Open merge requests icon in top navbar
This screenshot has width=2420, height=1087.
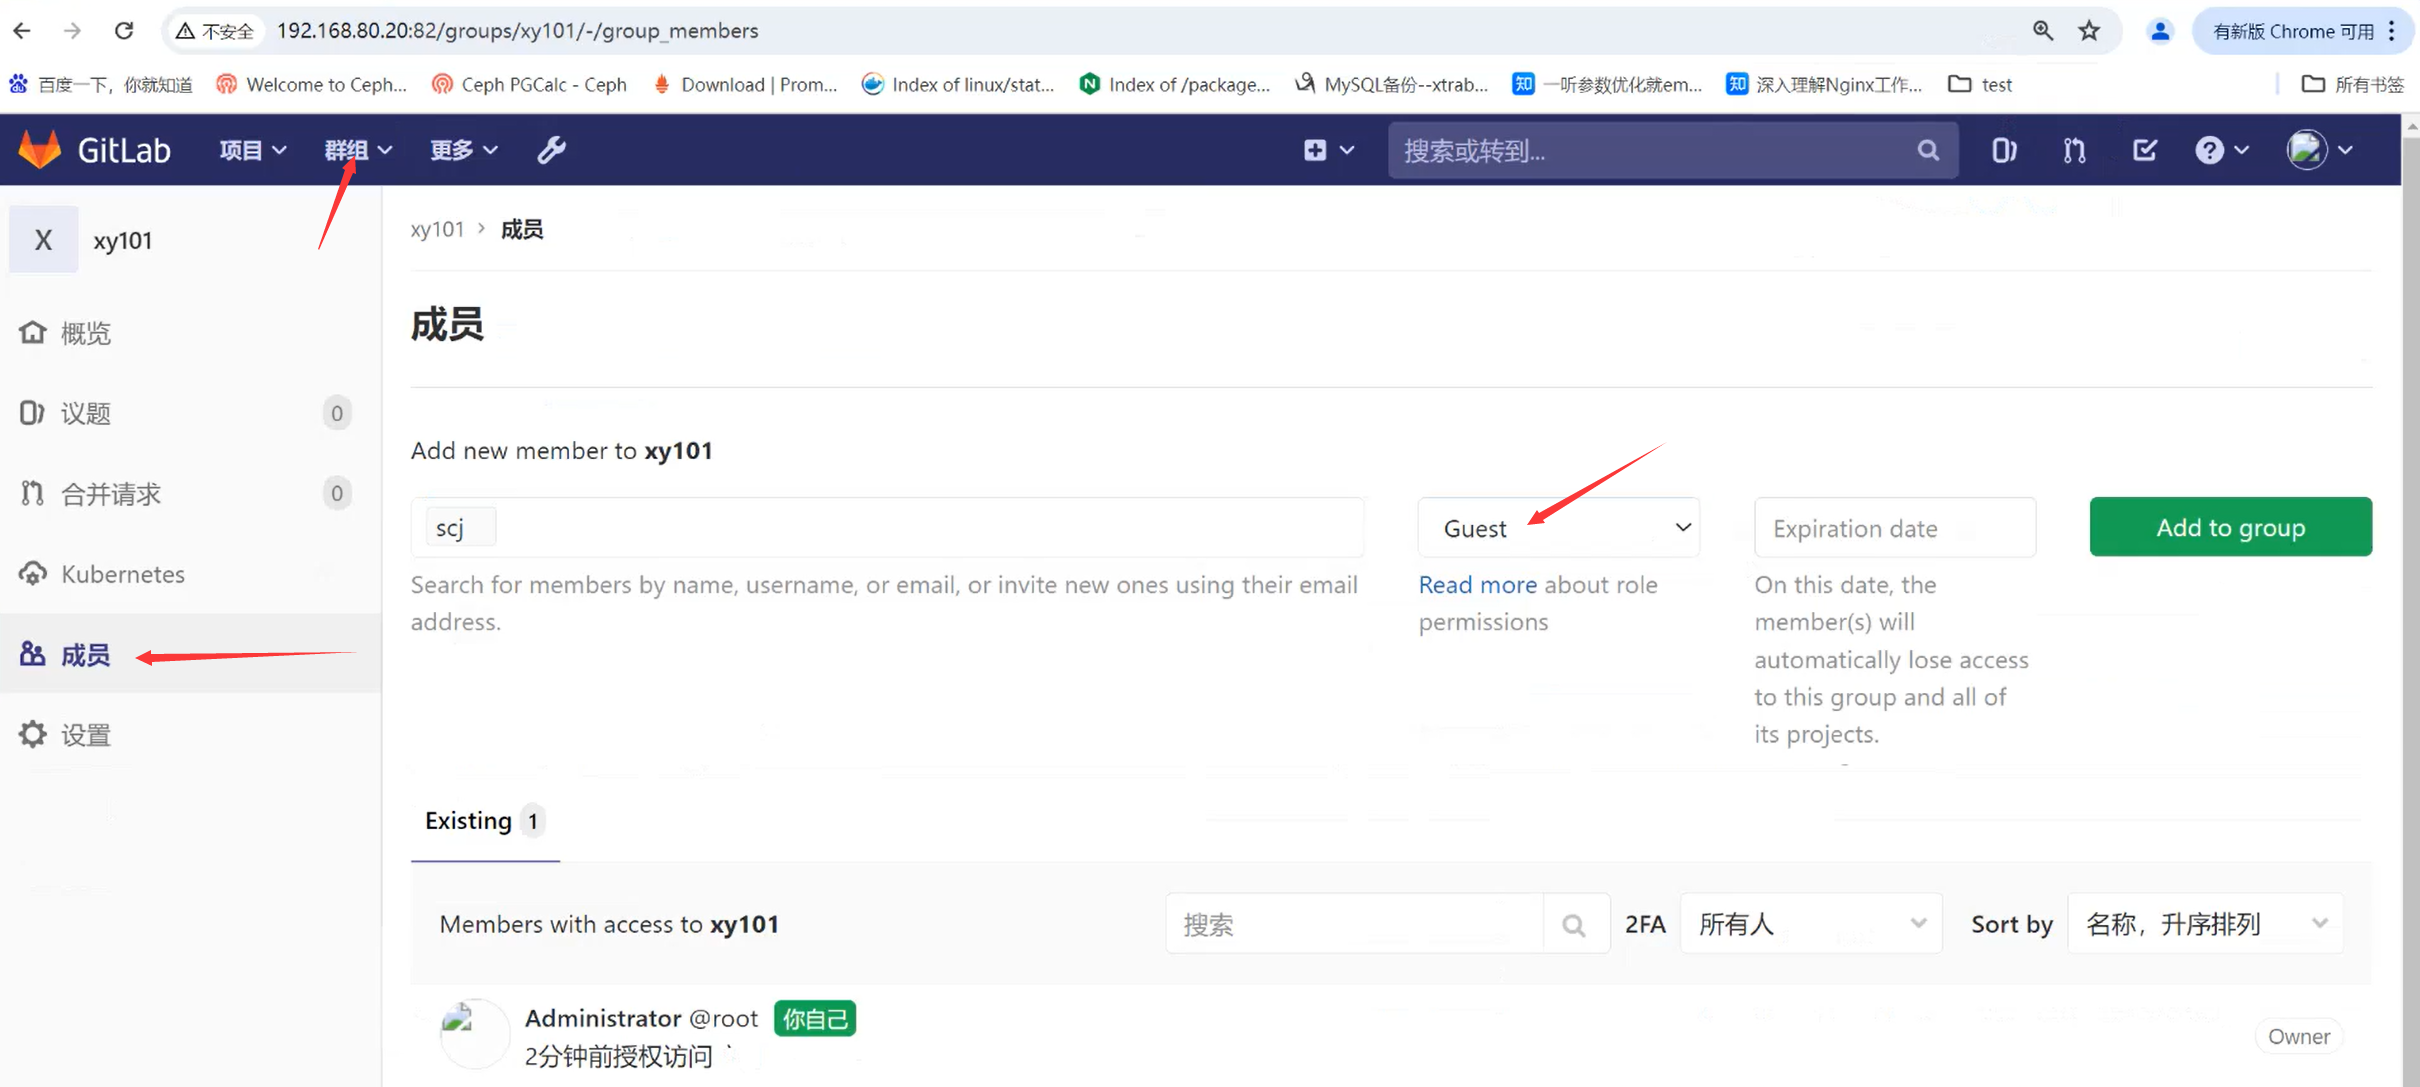point(2074,150)
